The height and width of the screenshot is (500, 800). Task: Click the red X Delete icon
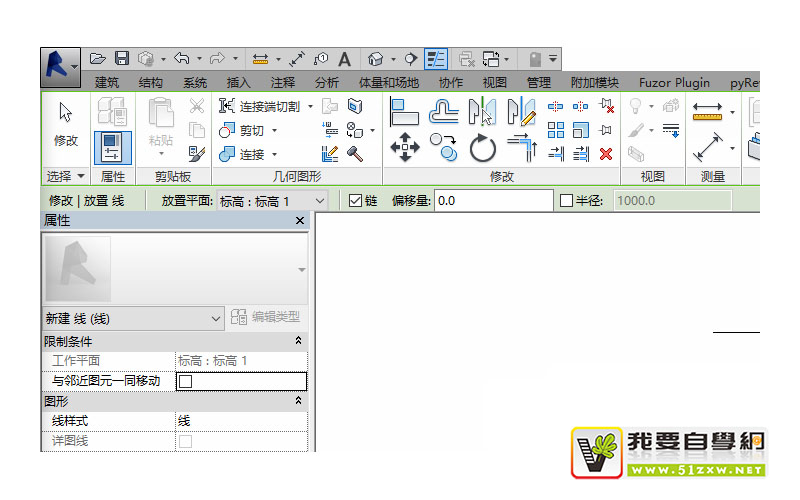(605, 153)
